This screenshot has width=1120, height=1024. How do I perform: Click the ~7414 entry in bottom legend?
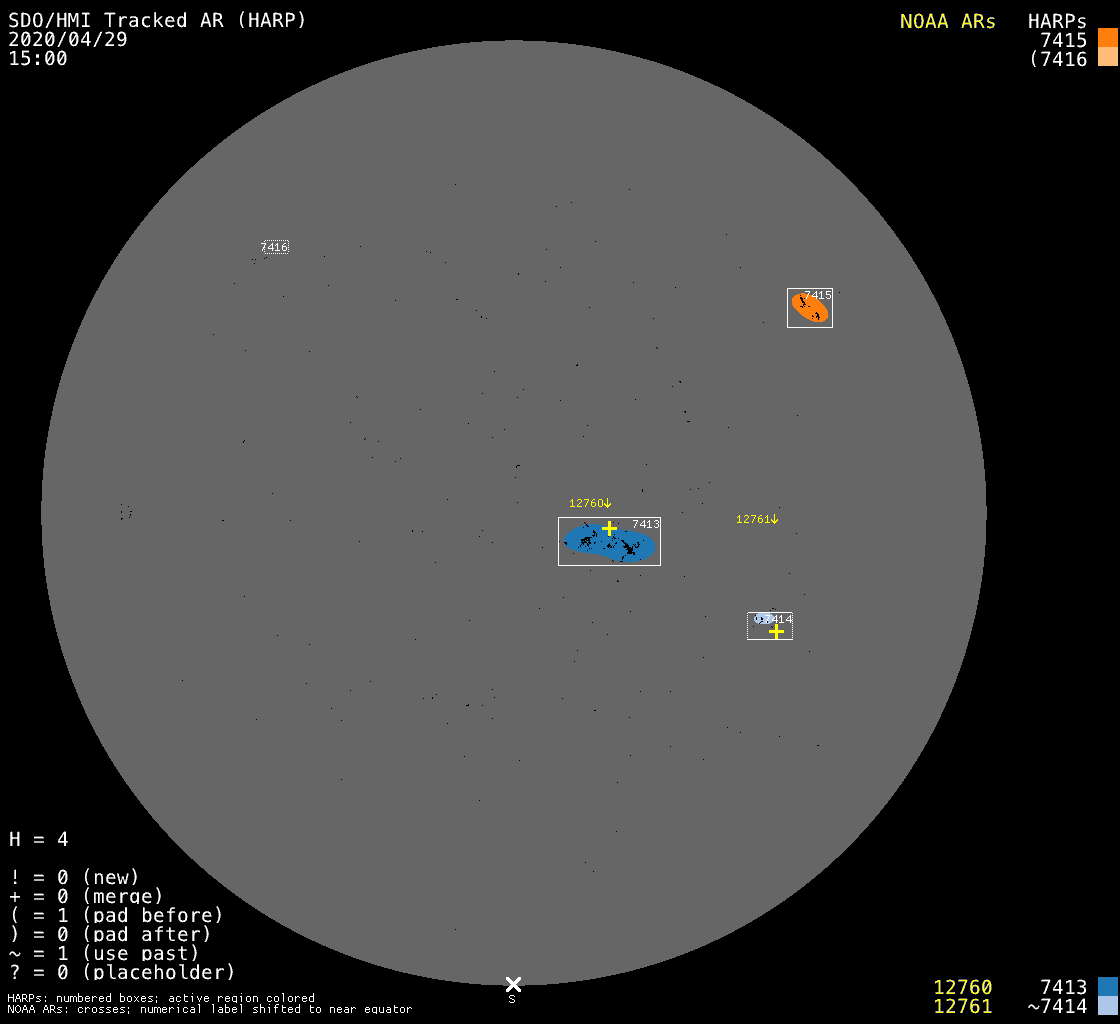click(x=1057, y=1006)
